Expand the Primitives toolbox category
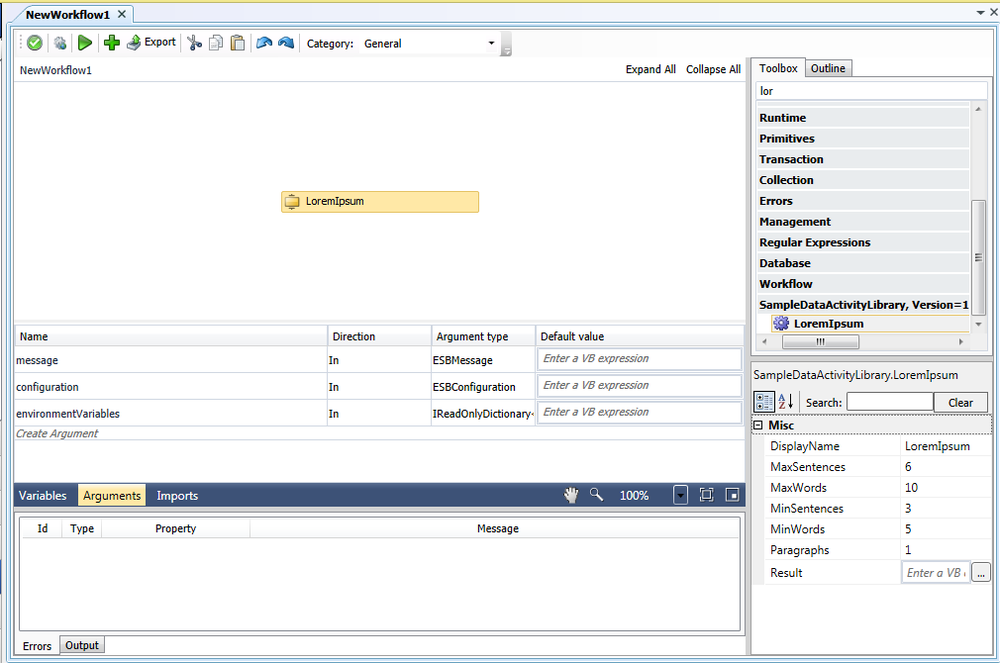This screenshot has width=1000, height=663. point(864,138)
